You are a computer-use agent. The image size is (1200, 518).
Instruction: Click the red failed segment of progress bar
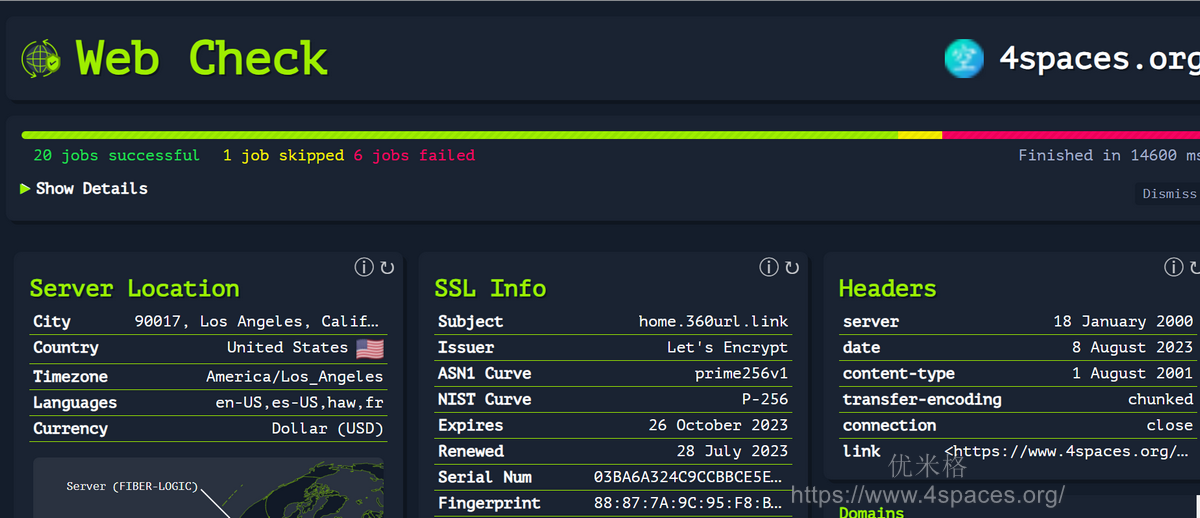pos(1070,135)
